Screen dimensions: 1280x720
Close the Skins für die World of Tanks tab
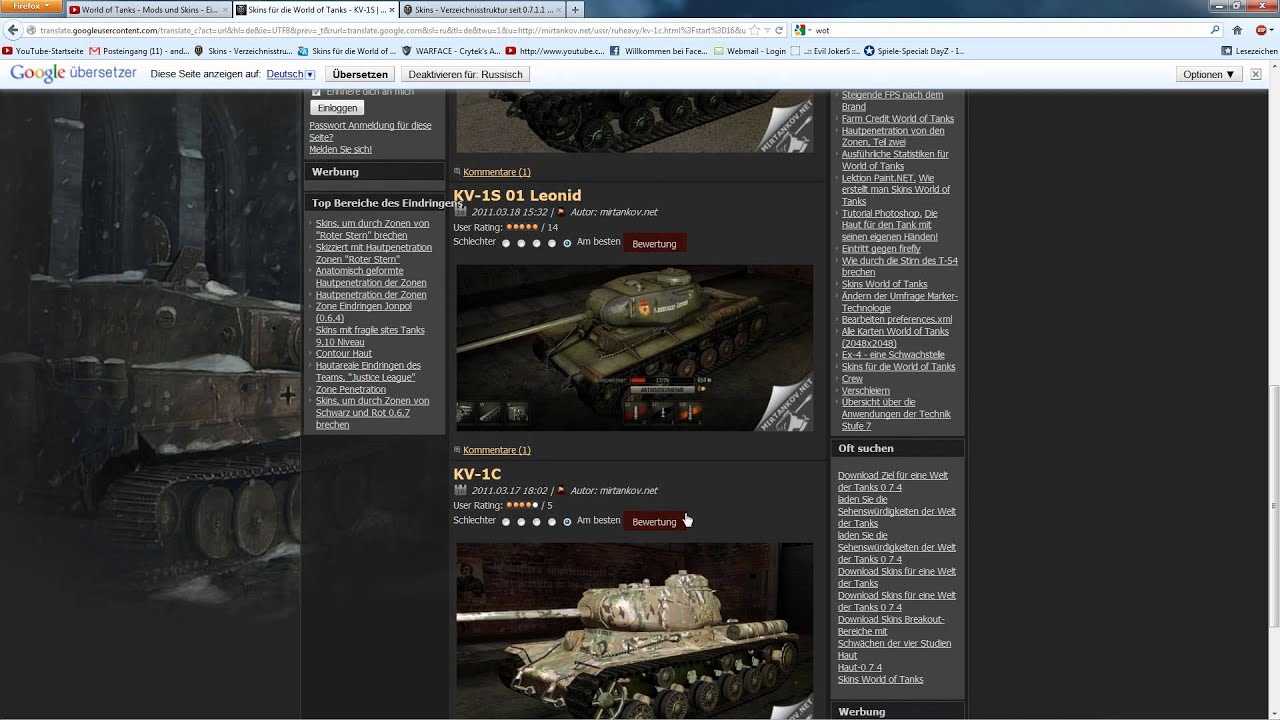pos(392,10)
